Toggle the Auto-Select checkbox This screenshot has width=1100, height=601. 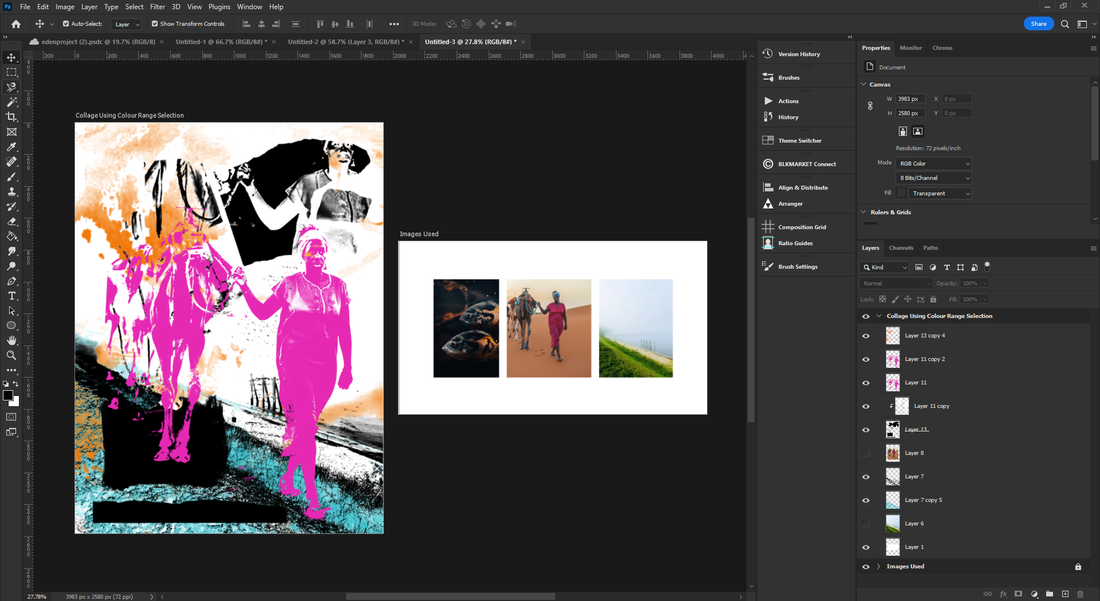(66, 24)
